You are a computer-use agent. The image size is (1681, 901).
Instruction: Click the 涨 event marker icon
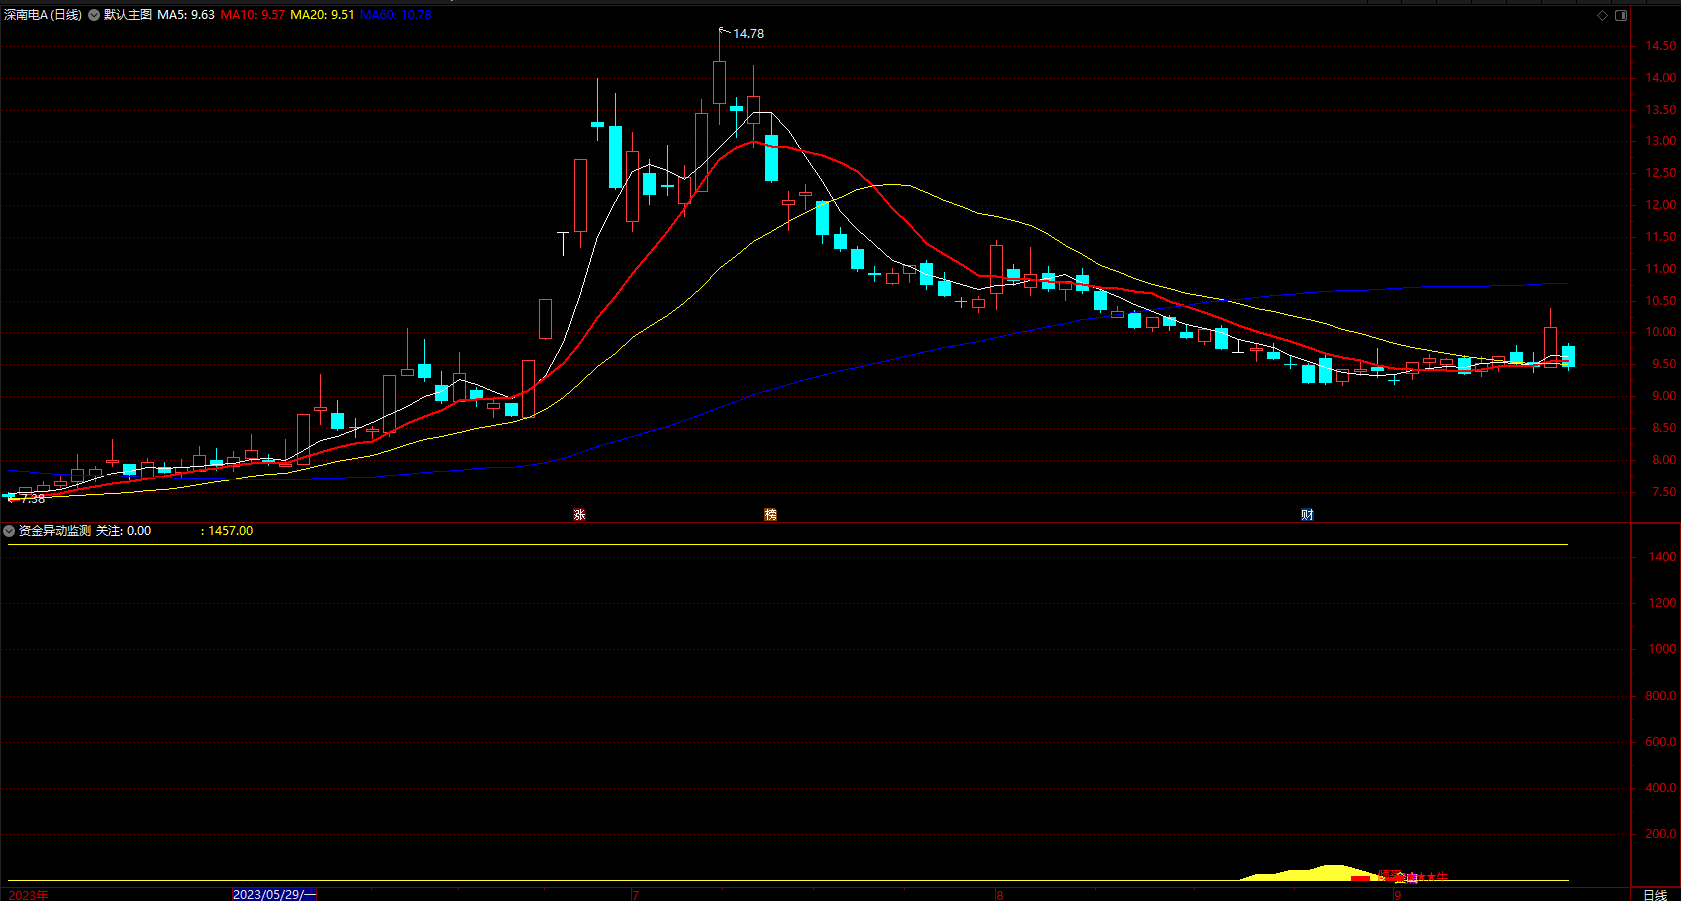click(x=579, y=514)
